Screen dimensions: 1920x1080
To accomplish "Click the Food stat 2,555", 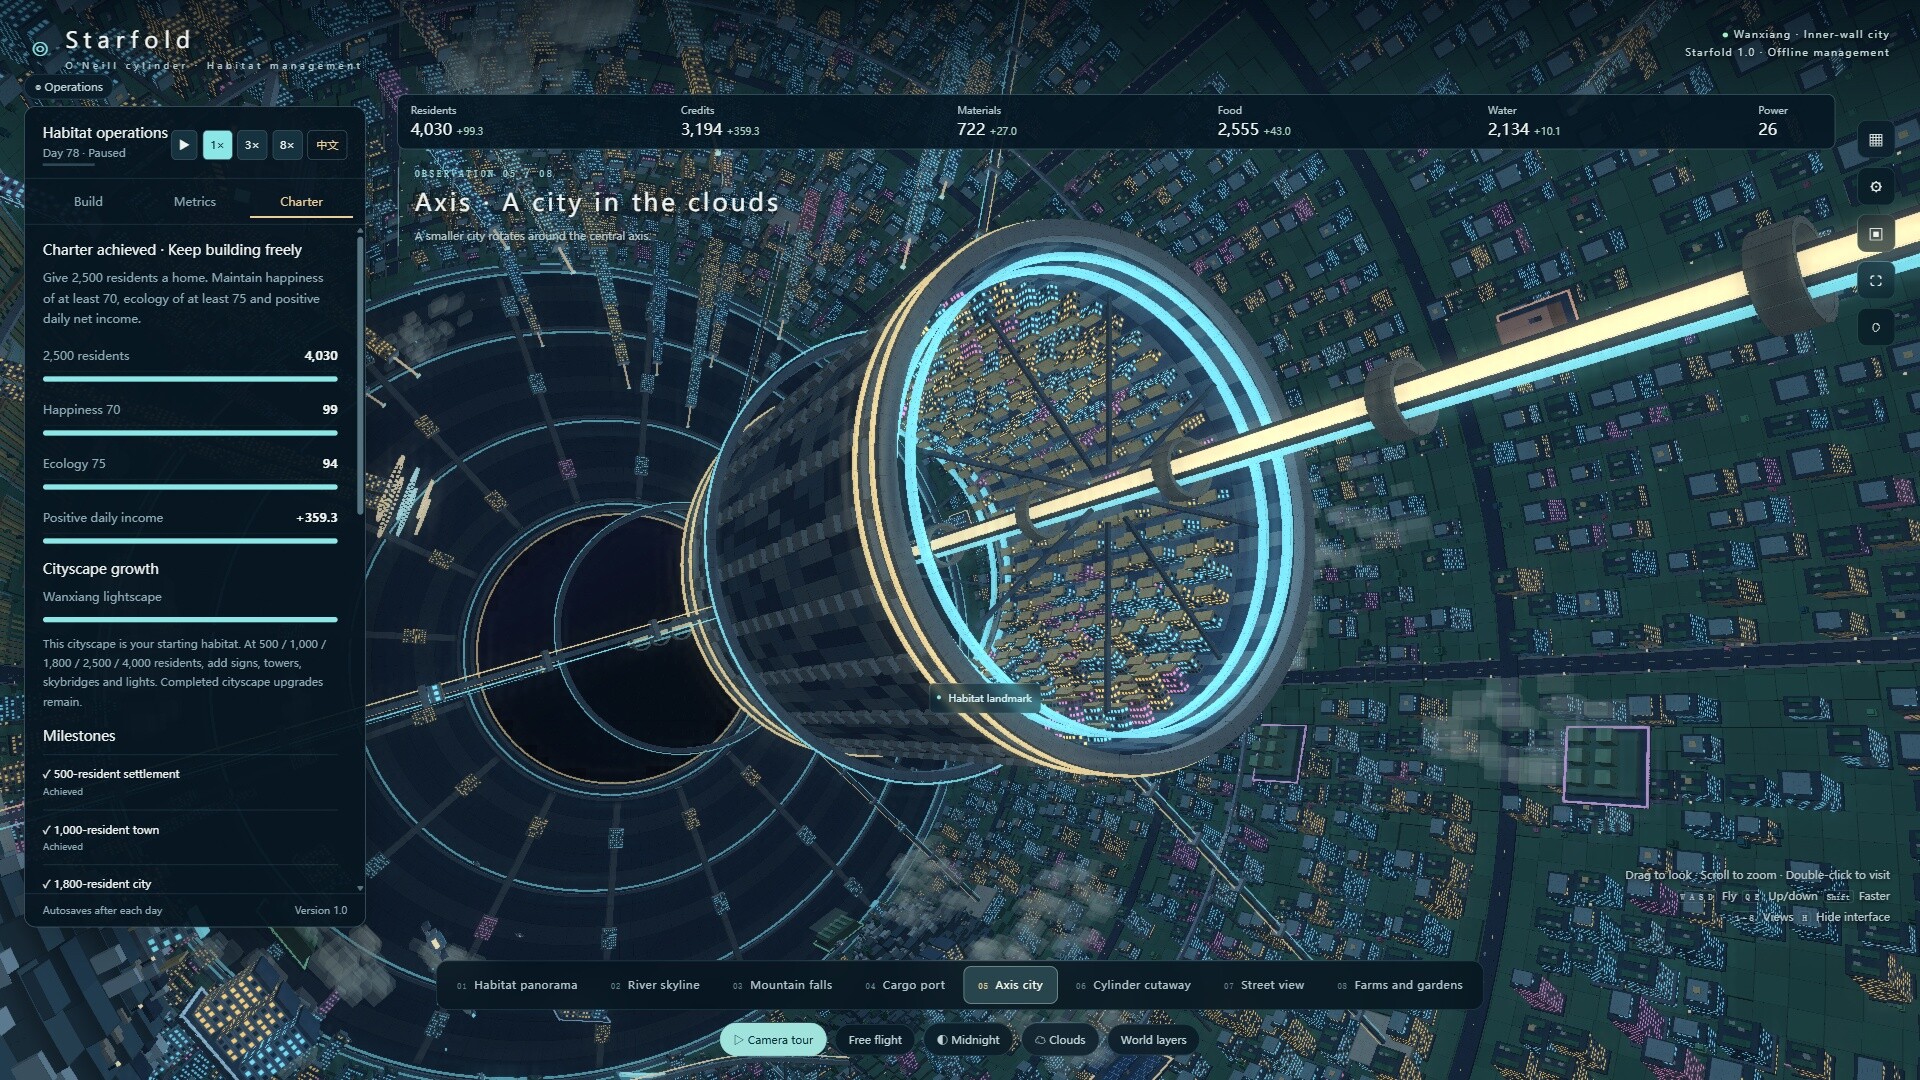I will [x=1254, y=122].
